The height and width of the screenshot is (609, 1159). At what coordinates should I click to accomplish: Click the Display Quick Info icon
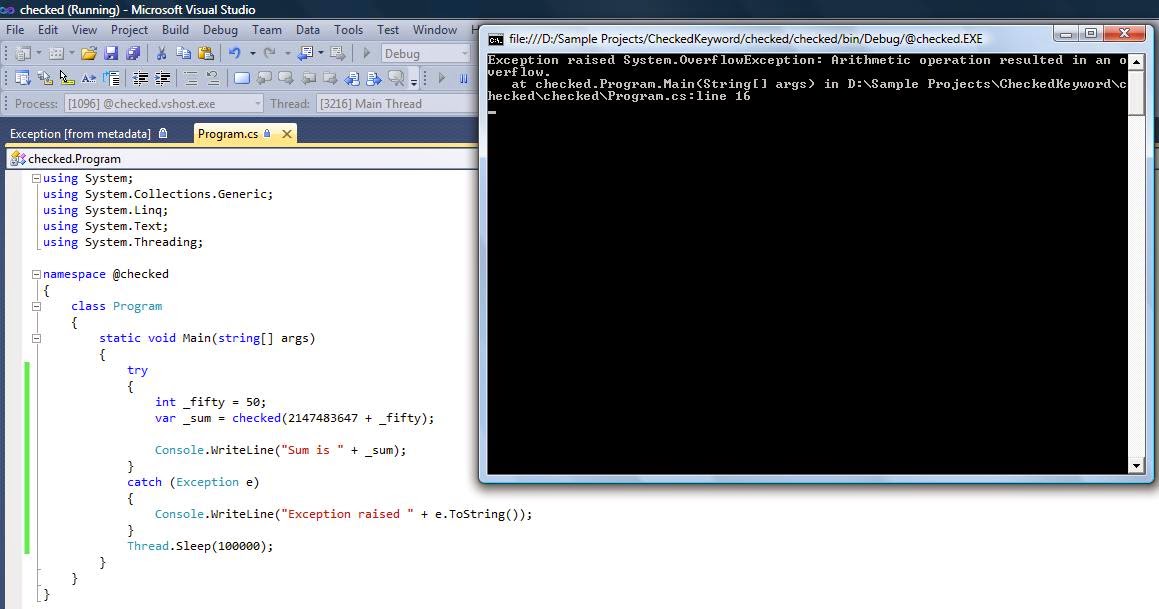coord(67,78)
